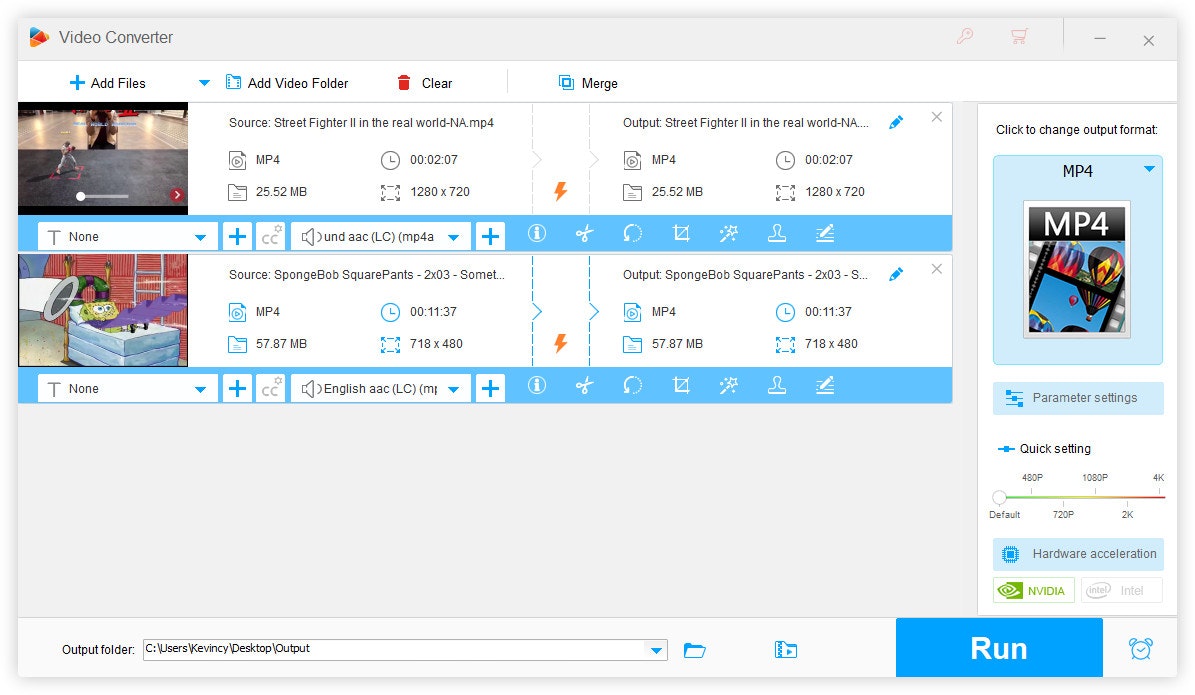Crop the SpongeBob video
This screenshot has height=695, width=1195.
tap(681, 386)
